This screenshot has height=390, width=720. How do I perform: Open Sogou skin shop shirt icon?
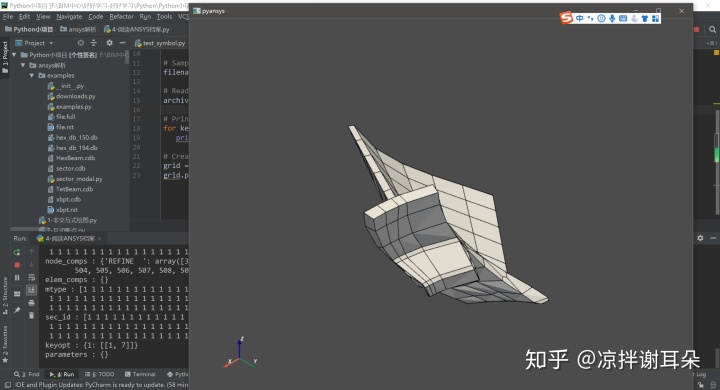tap(645, 18)
